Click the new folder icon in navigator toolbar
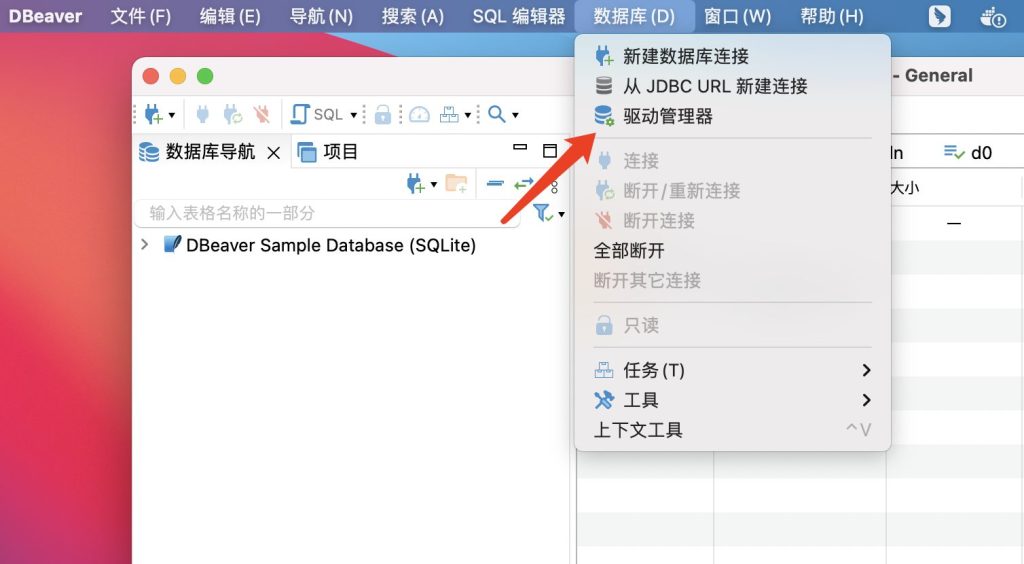 pyautogui.click(x=456, y=183)
